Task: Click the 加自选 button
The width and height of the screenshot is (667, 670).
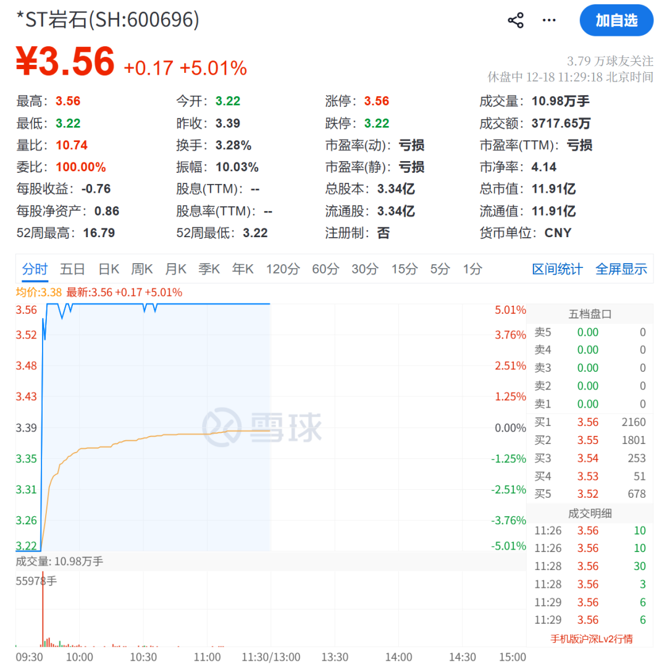Action: coord(615,20)
